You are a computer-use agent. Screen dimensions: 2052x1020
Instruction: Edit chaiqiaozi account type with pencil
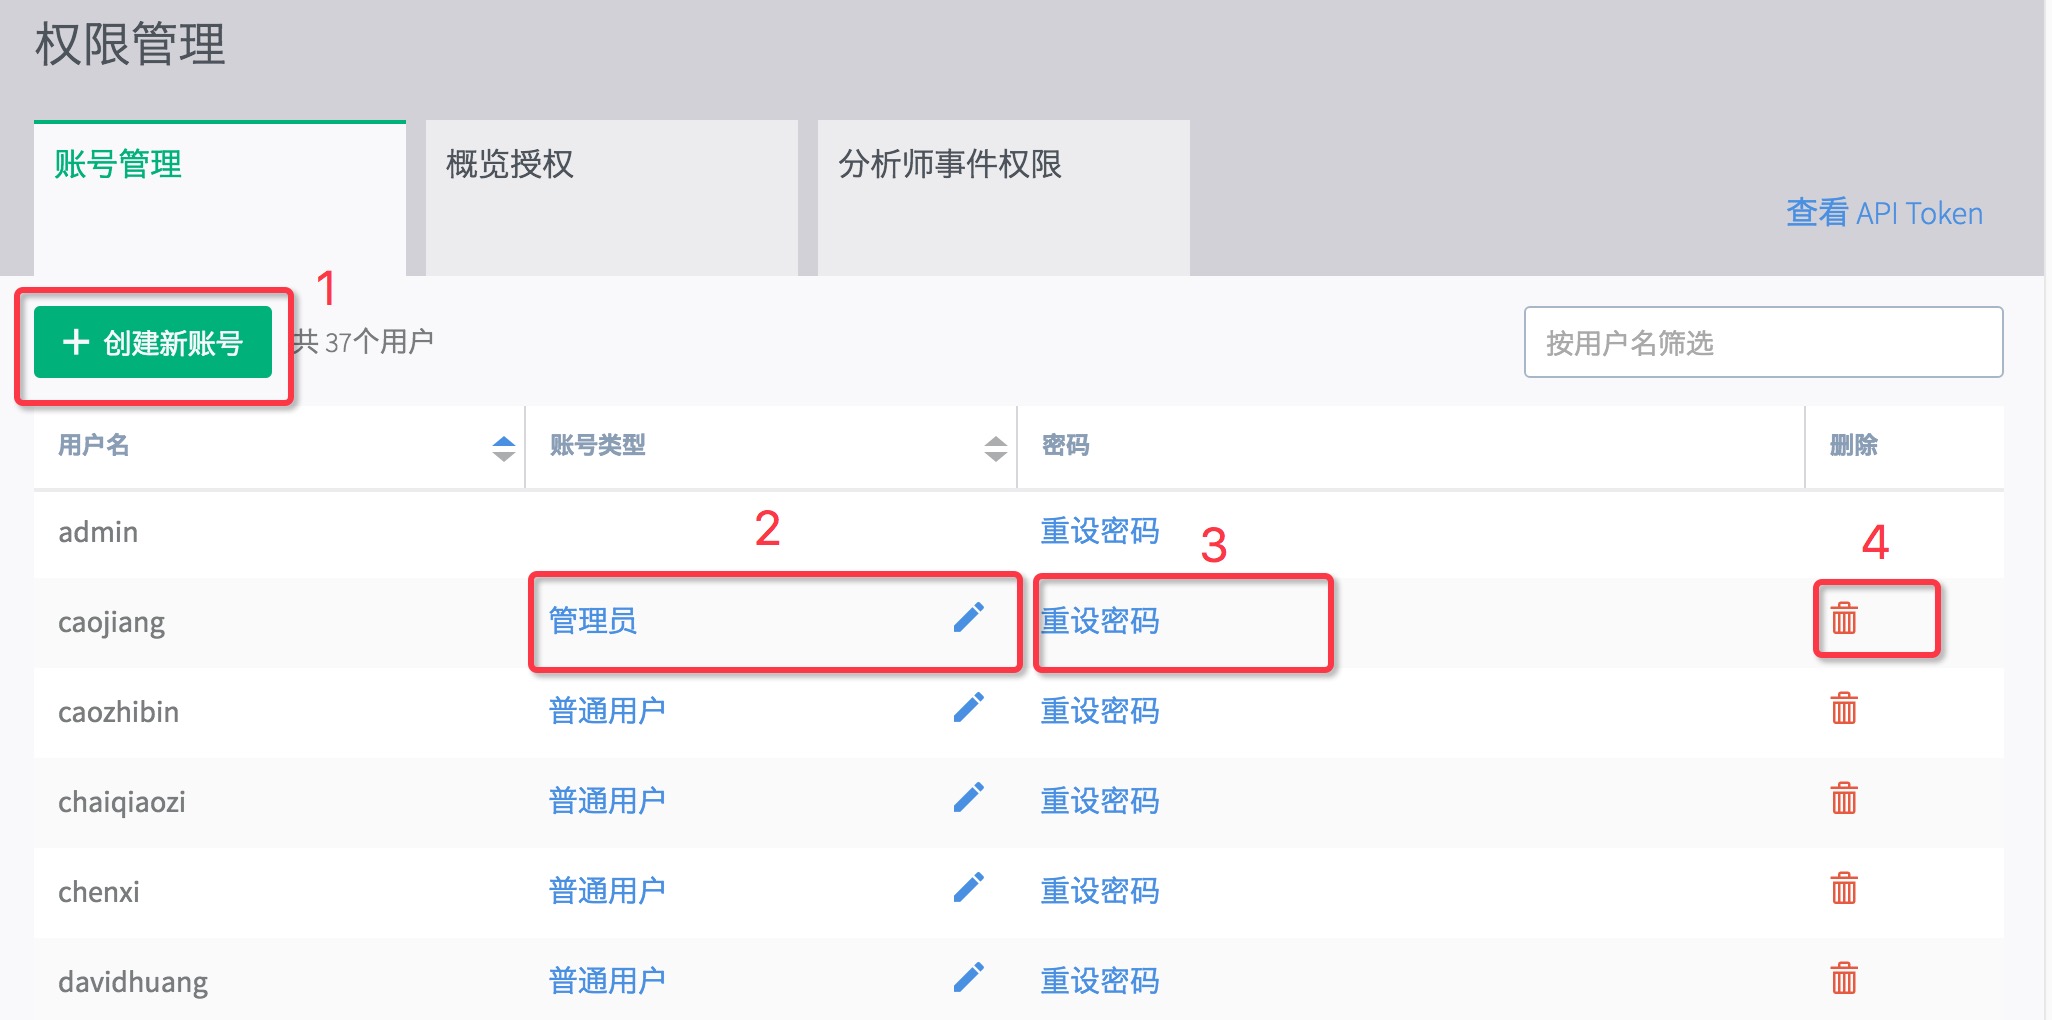click(968, 799)
